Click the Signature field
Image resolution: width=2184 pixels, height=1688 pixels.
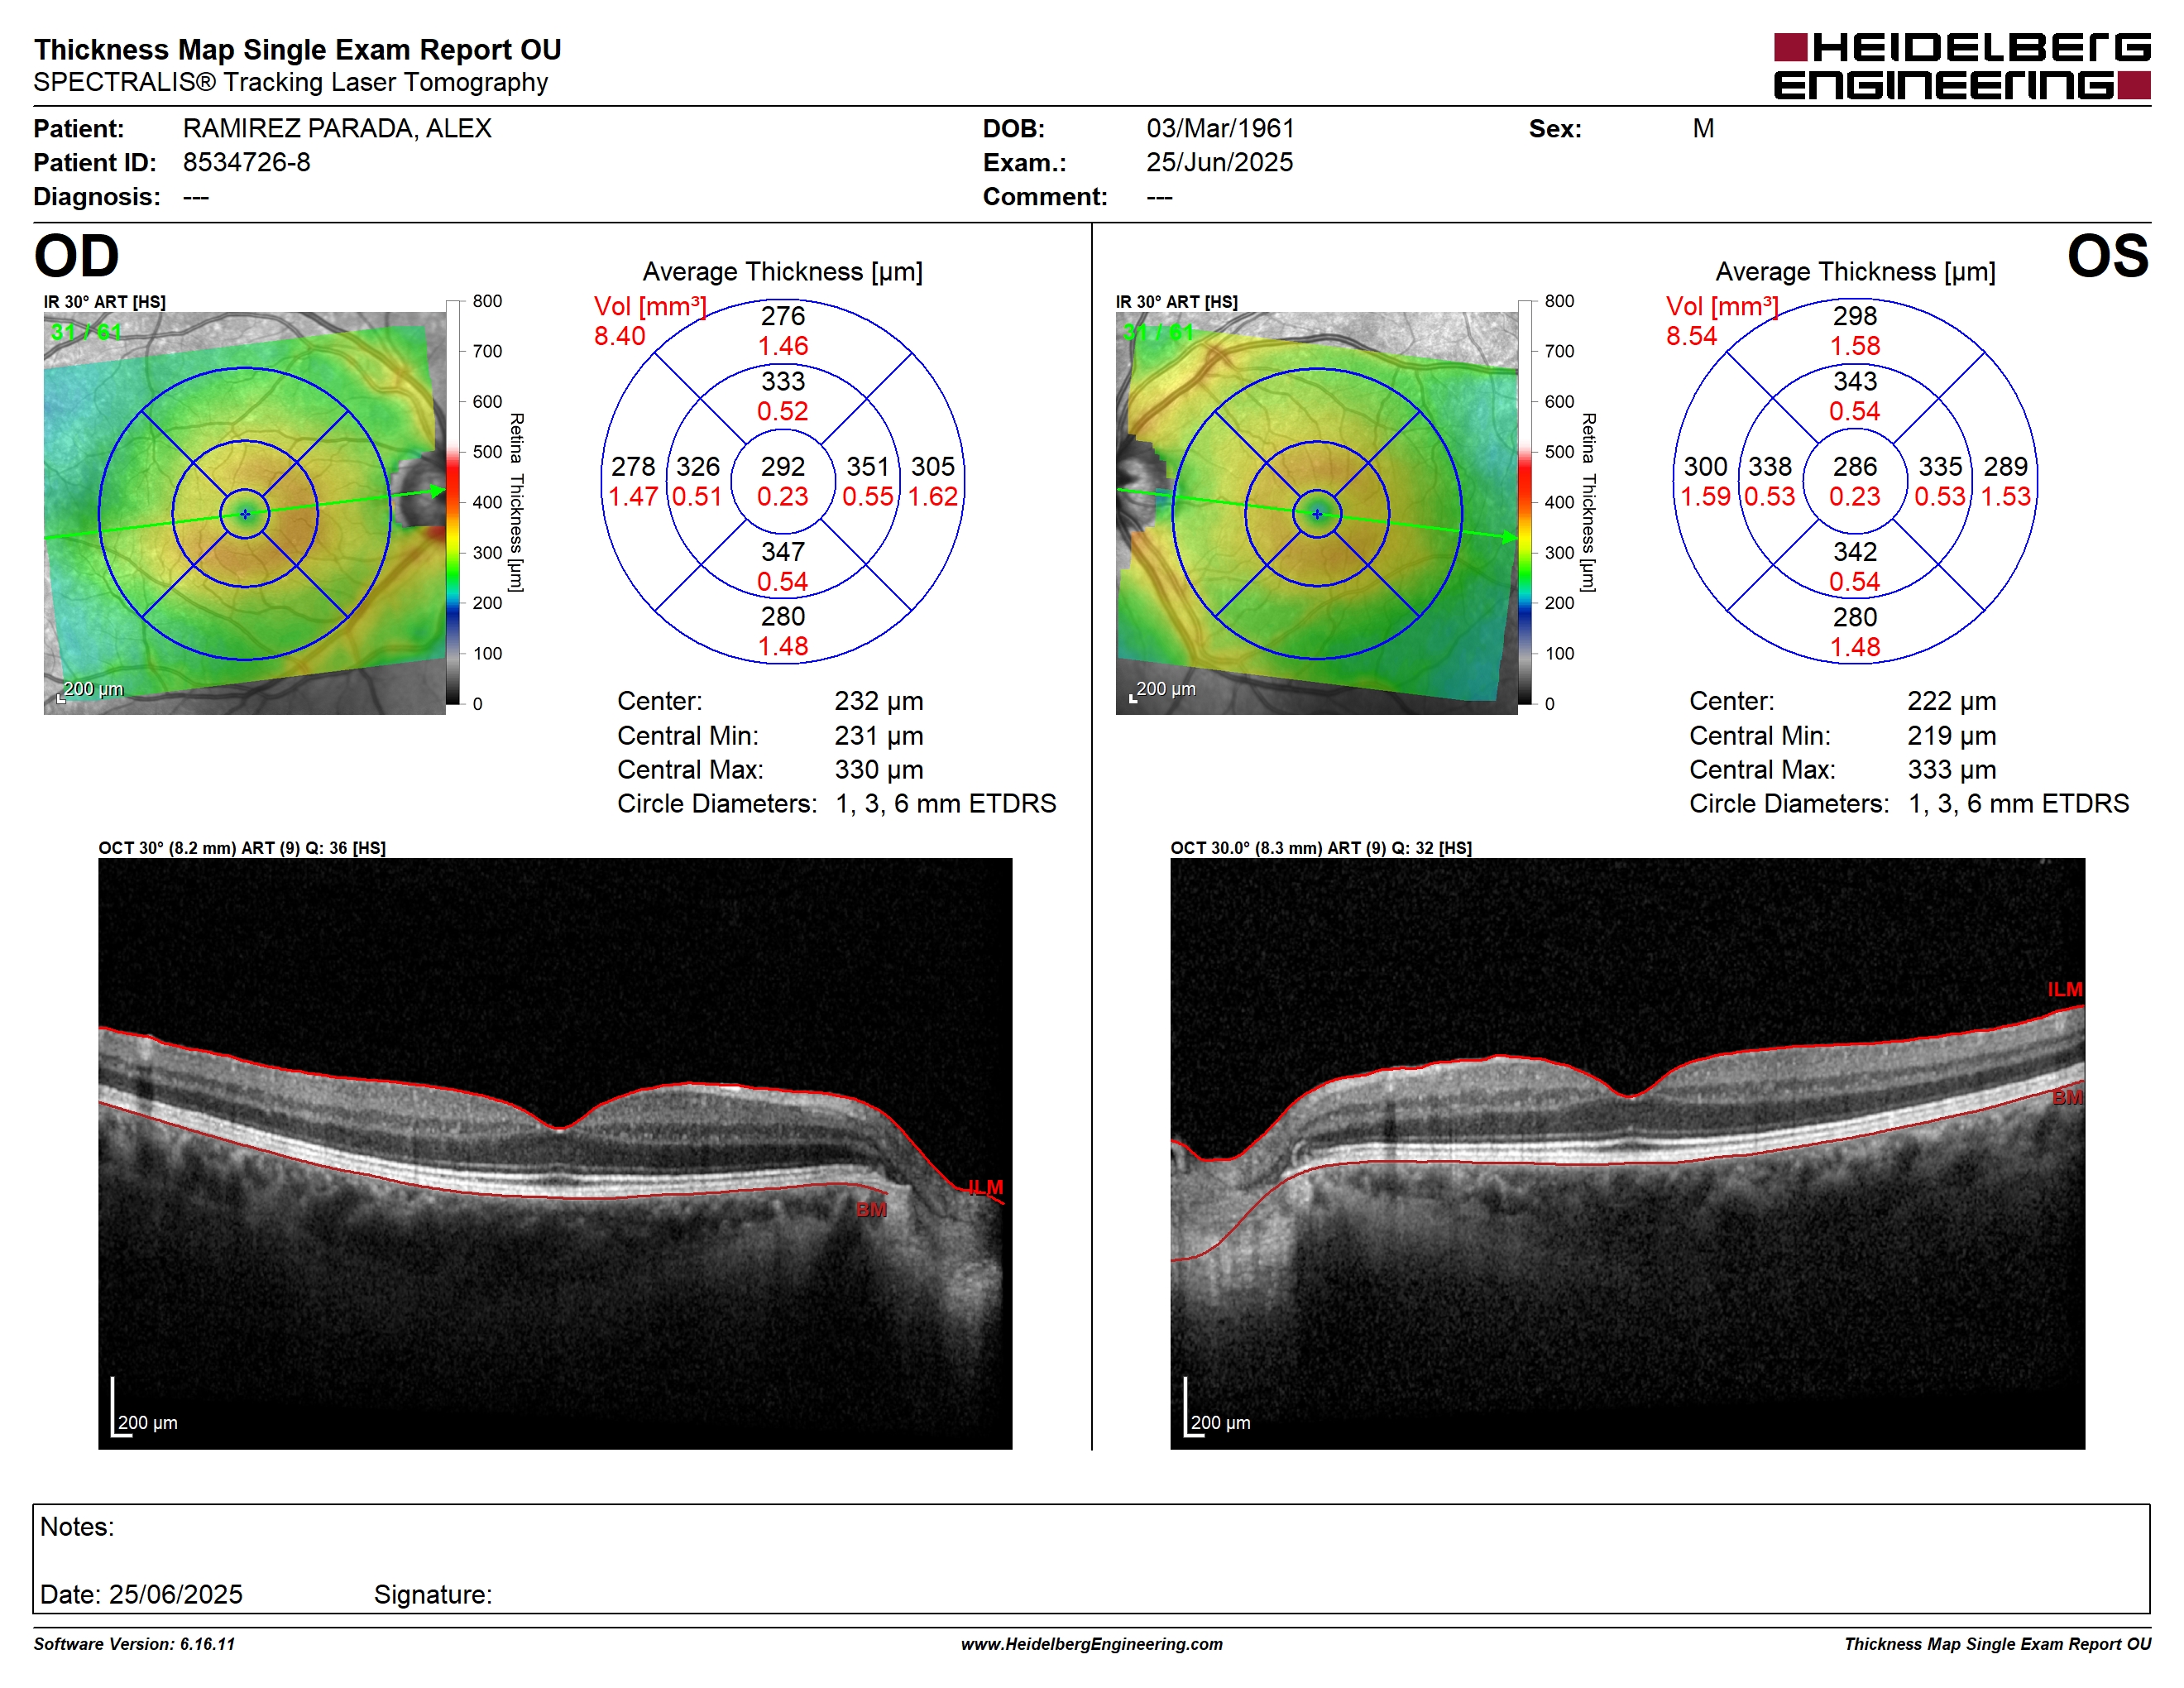pos(433,1594)
